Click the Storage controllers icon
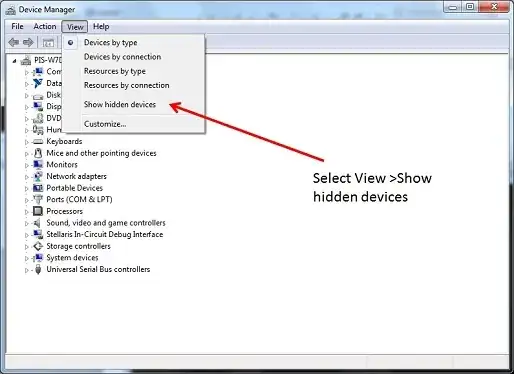Viewport: 514px width, 374px height. point(38,246)
